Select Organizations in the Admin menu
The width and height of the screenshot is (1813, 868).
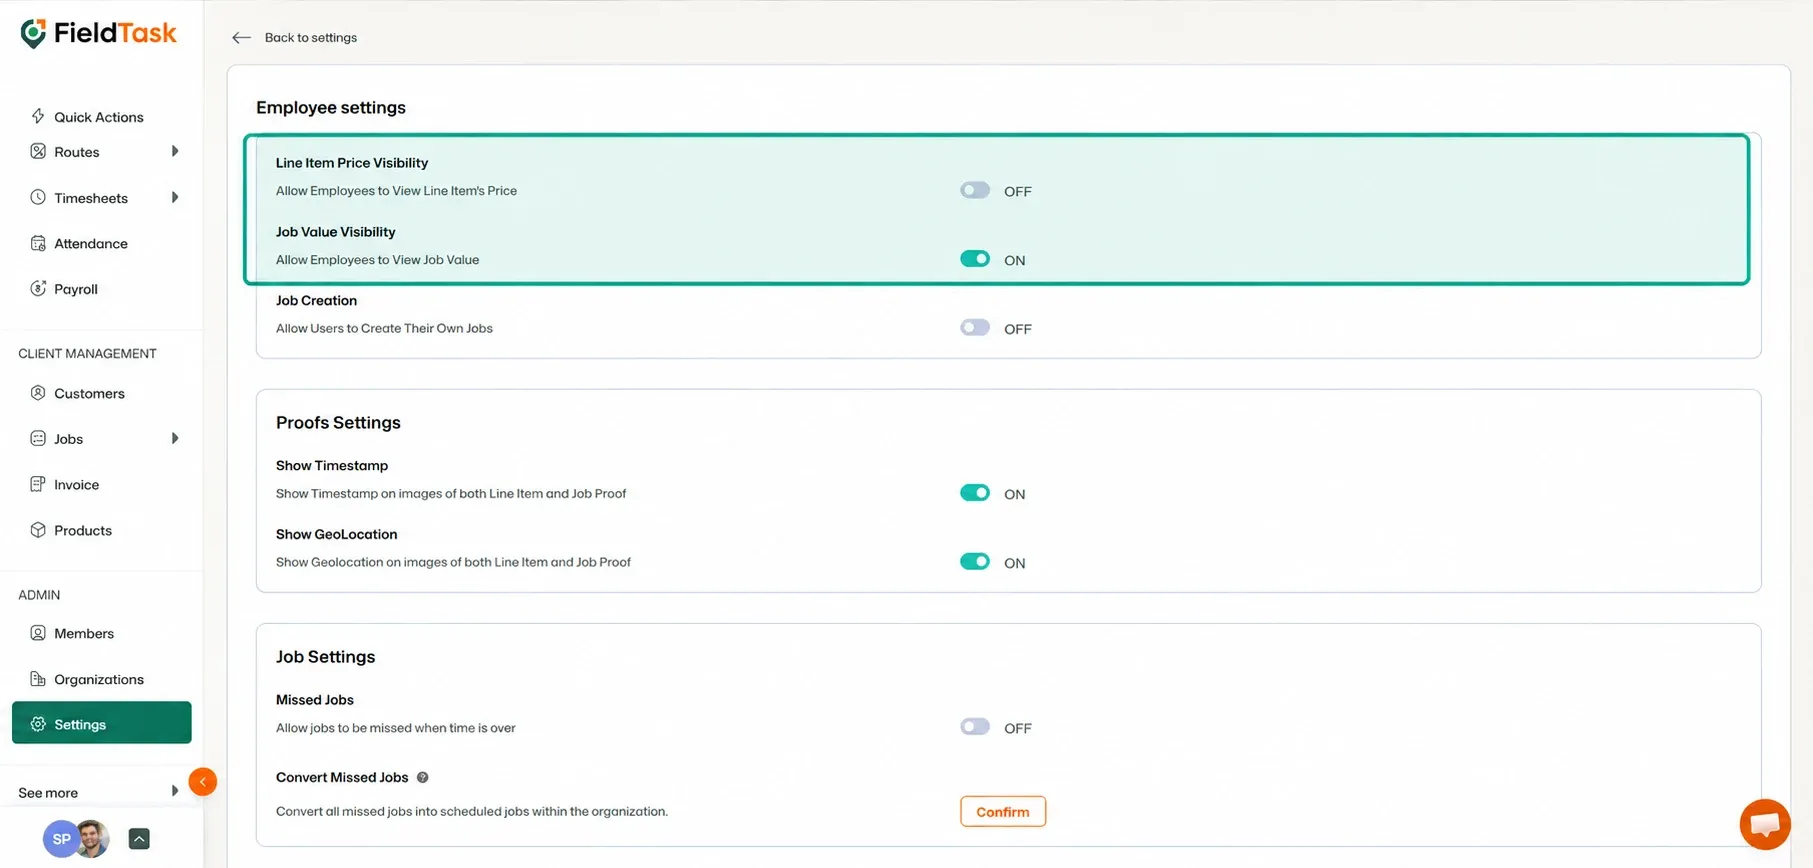point(99,679)
